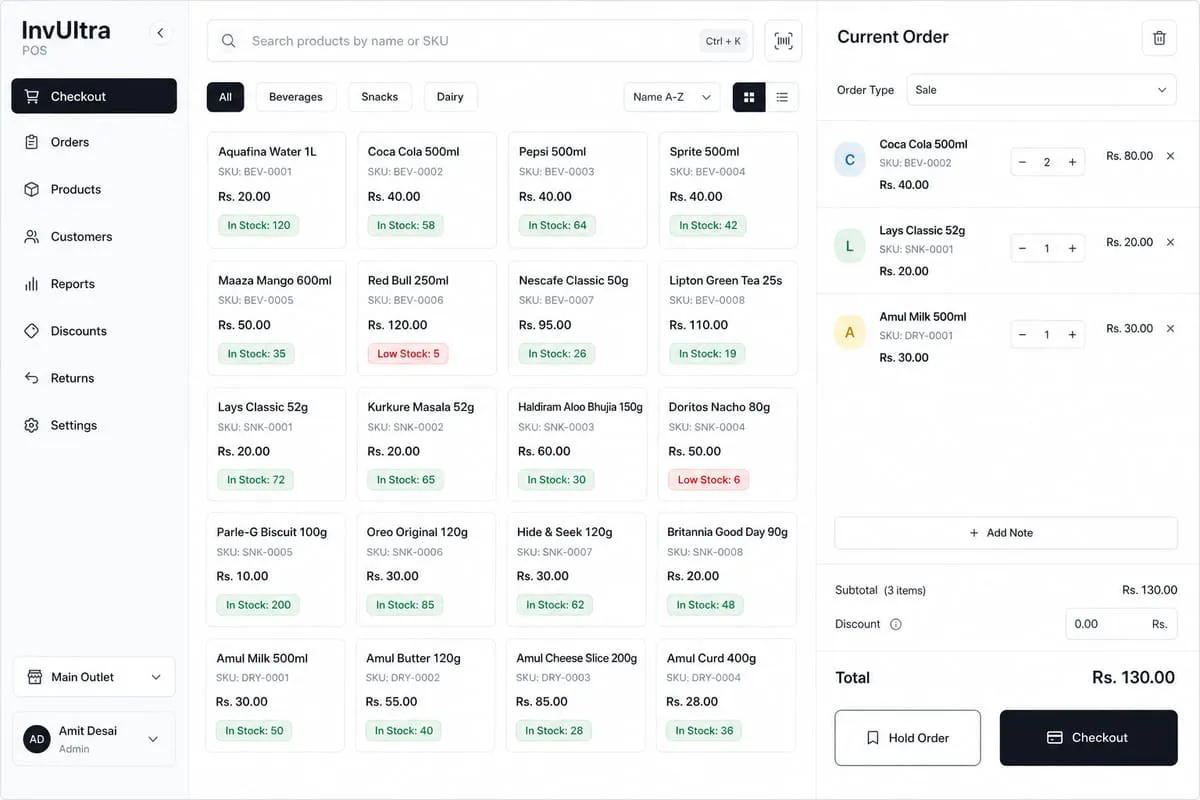This screenshot has width=1200, height=800.
Task: Filter products by Beverages
Action: coord(296,97)
